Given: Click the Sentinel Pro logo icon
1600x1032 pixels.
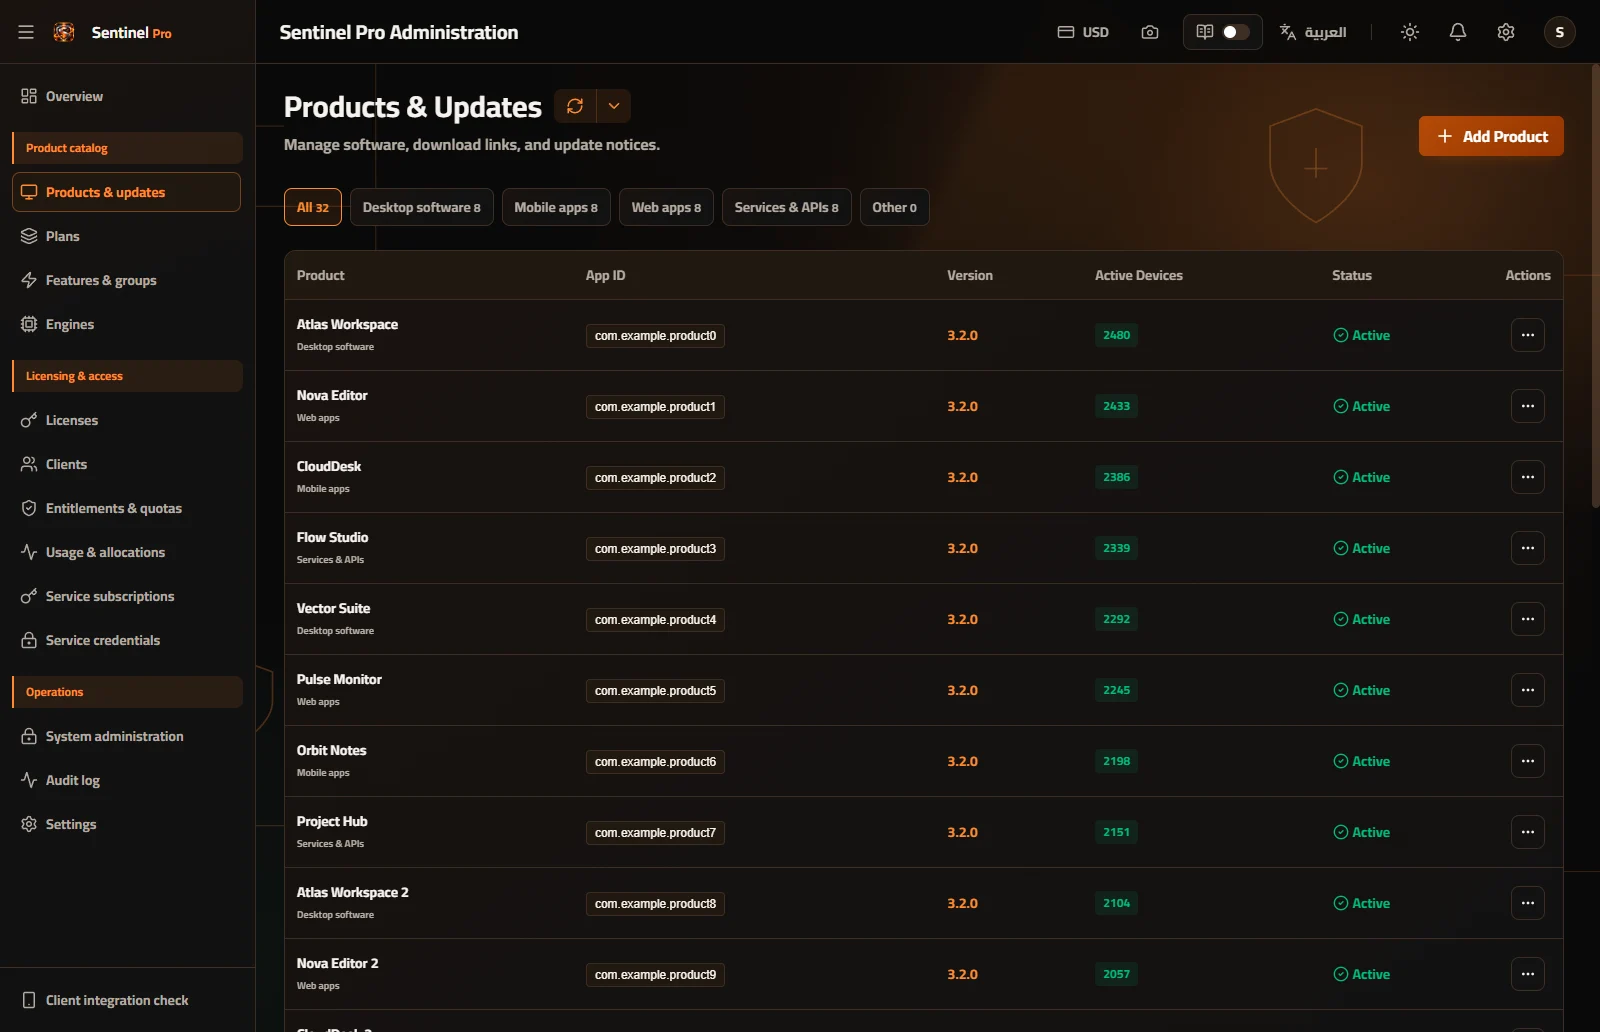Looking at the screenshot, I should 64,32.
